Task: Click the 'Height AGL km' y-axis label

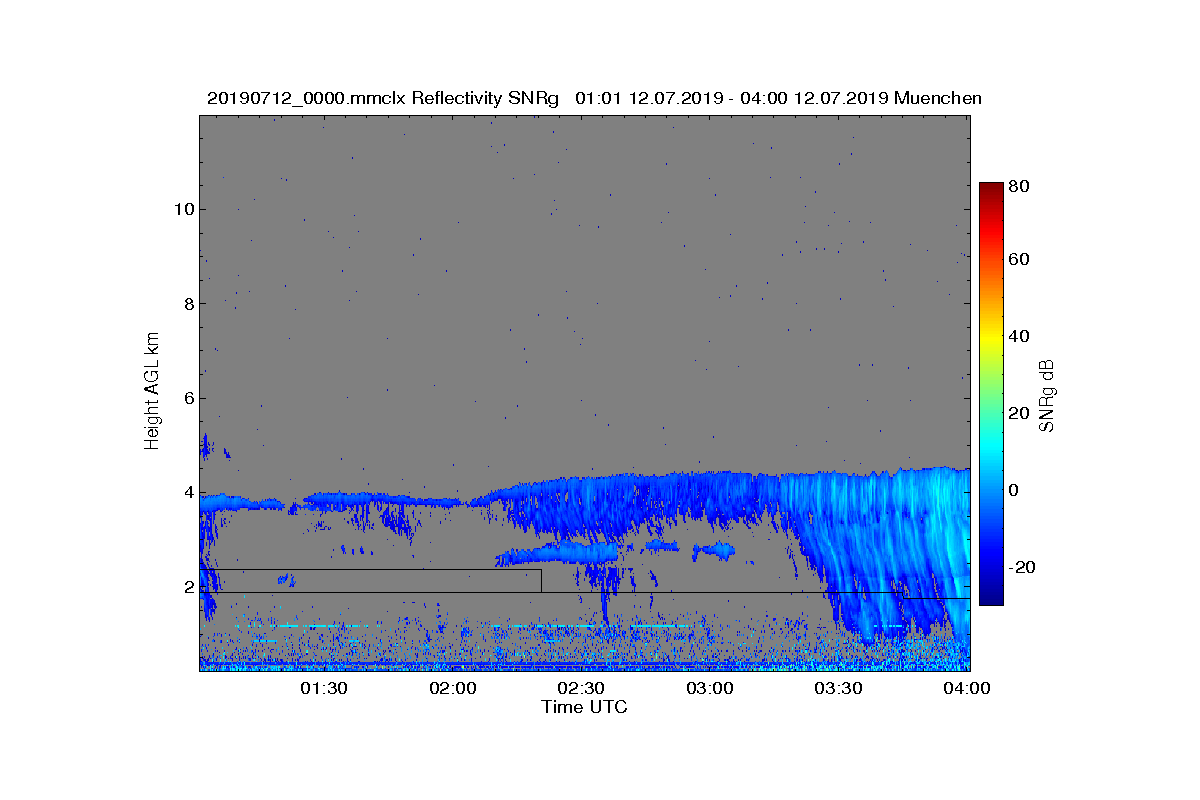Action: tap(152, 393)
